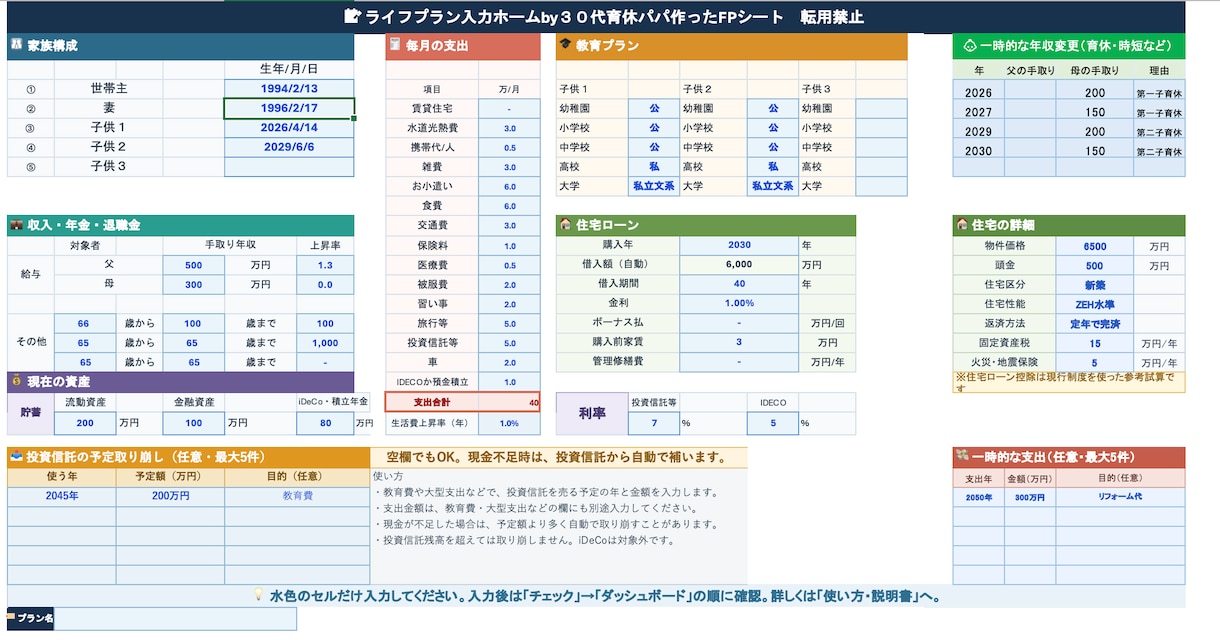This screenshot has width=1220, height=640.
Task: Select the empty 子供3 小学校 type cell
Action: (x=881, y=128)
